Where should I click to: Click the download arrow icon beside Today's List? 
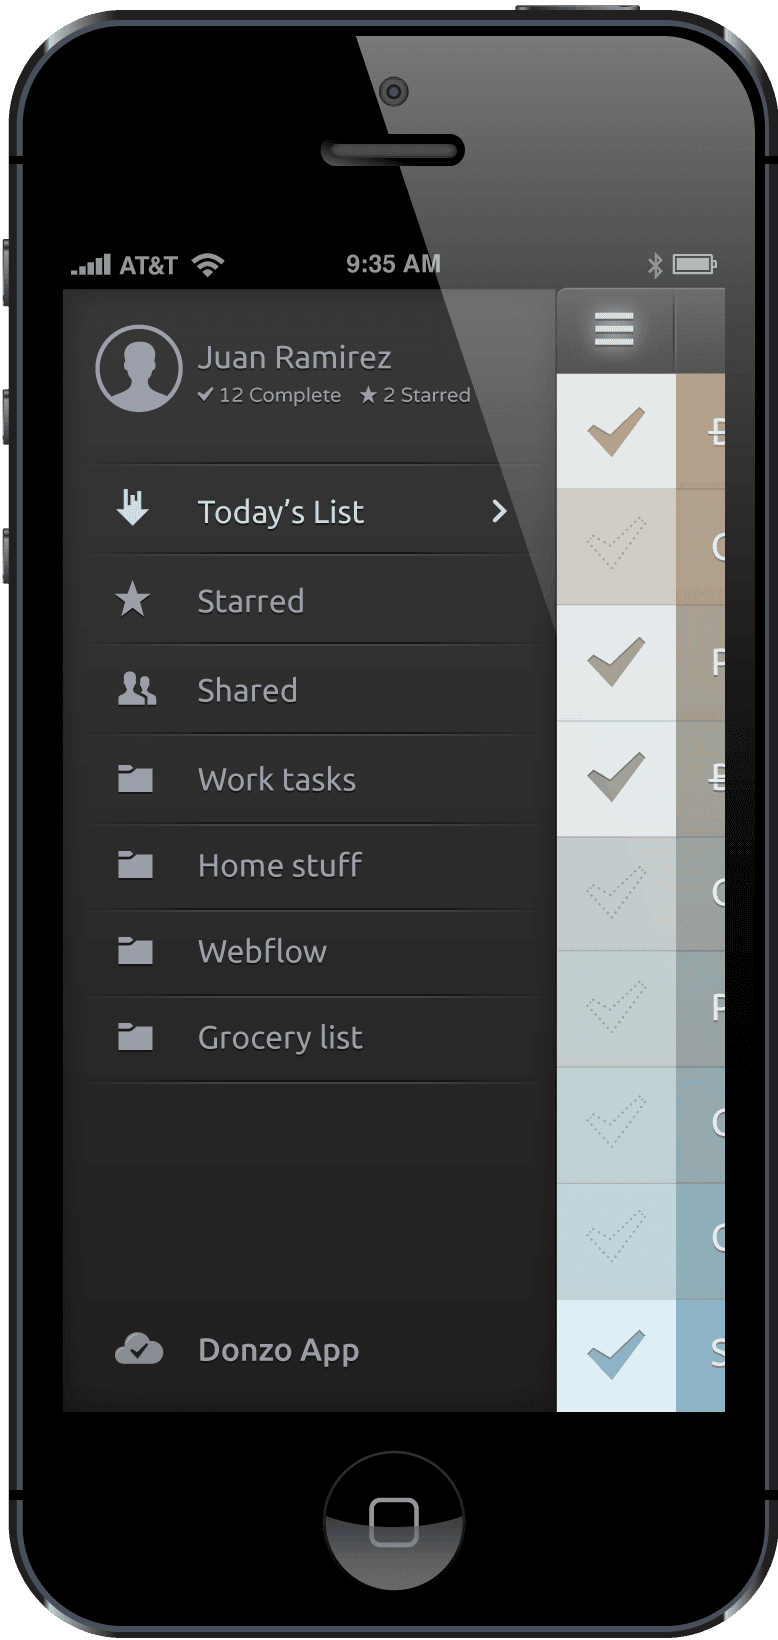[x=132, y=508]
